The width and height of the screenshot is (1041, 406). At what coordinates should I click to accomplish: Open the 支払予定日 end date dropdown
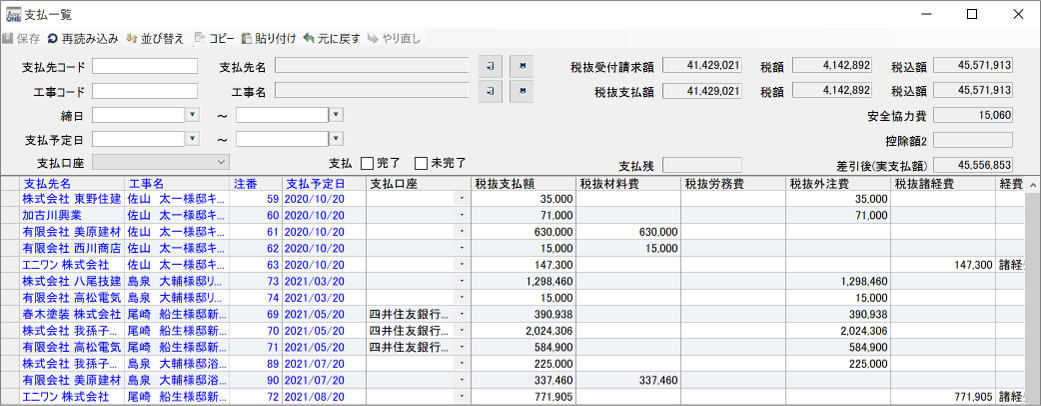(337, 139)
